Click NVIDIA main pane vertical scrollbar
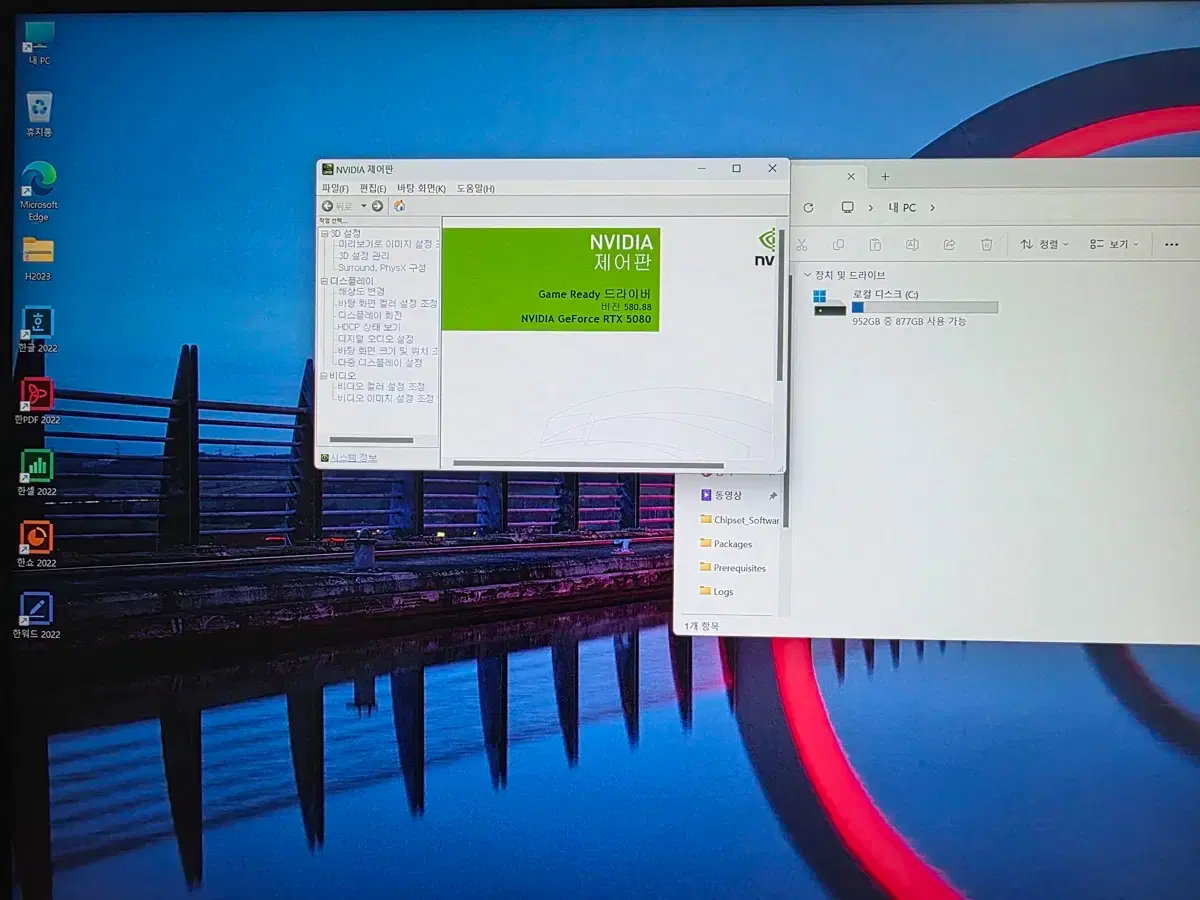This screenshot has width=1200, height=900. (780, 305)
